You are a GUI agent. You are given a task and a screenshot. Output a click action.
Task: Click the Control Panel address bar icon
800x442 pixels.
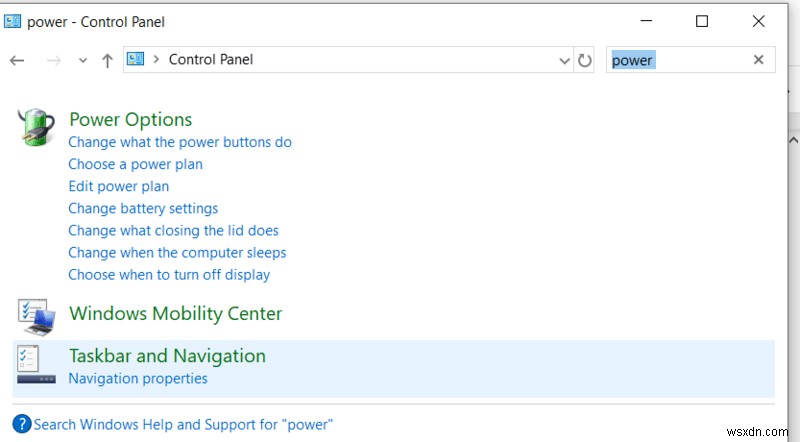(x=135, y=59)
